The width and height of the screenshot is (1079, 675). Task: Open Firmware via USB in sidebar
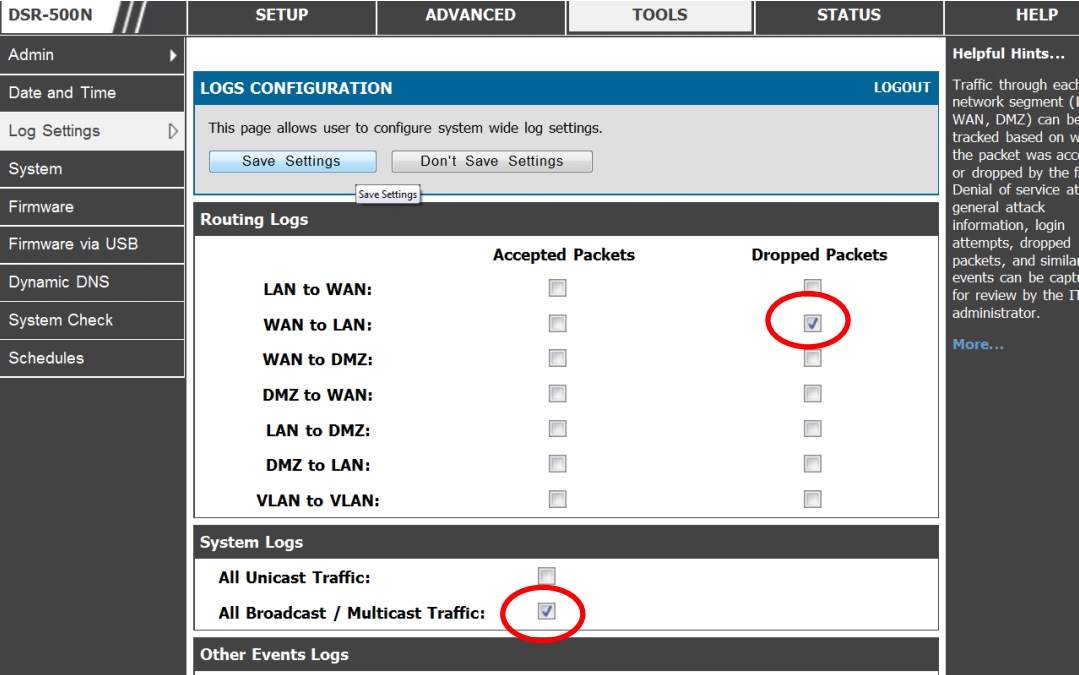[x=73, y=244]
